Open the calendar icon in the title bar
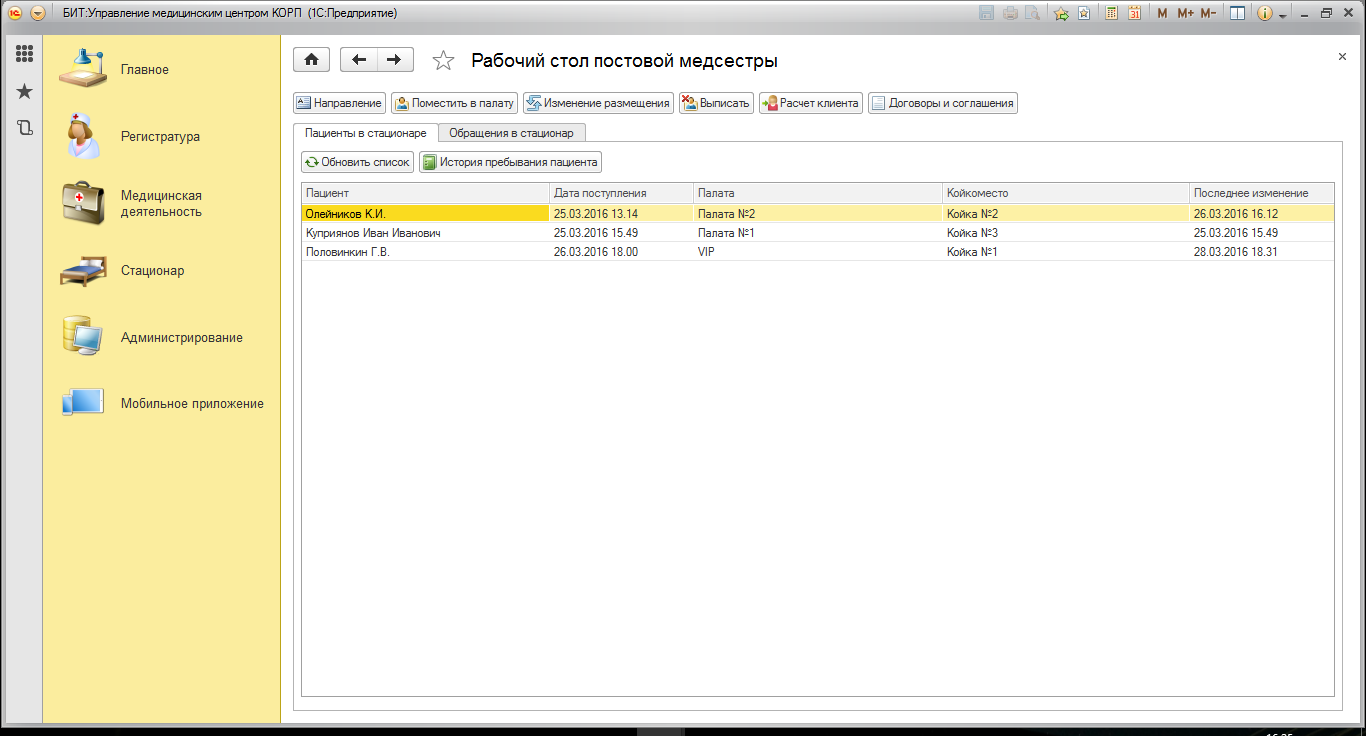Screen dimensions: 1366x736 1134,13
